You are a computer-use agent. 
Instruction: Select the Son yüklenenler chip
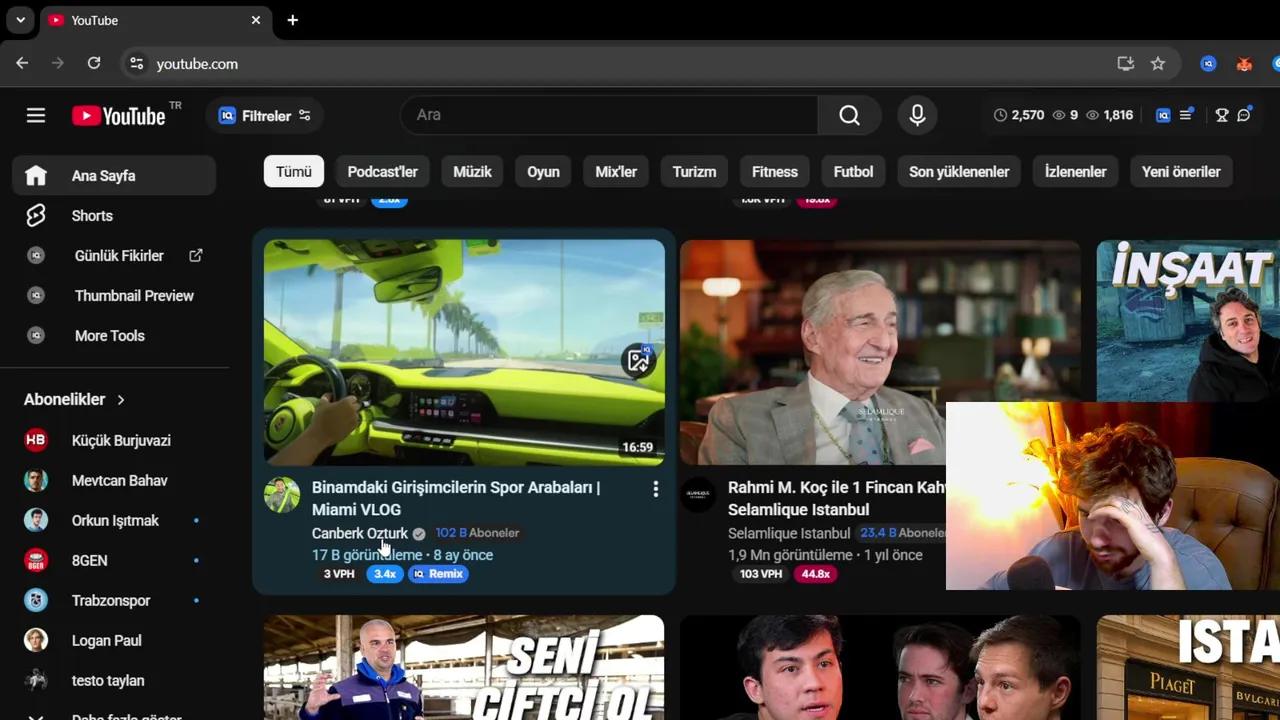click(959, 172)
